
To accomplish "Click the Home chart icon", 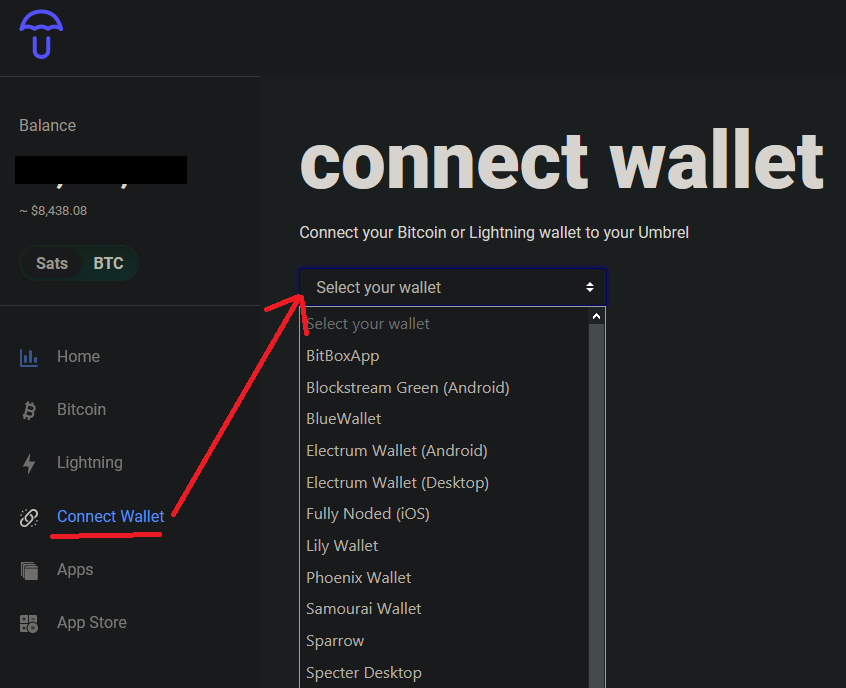I will point(29,357).
